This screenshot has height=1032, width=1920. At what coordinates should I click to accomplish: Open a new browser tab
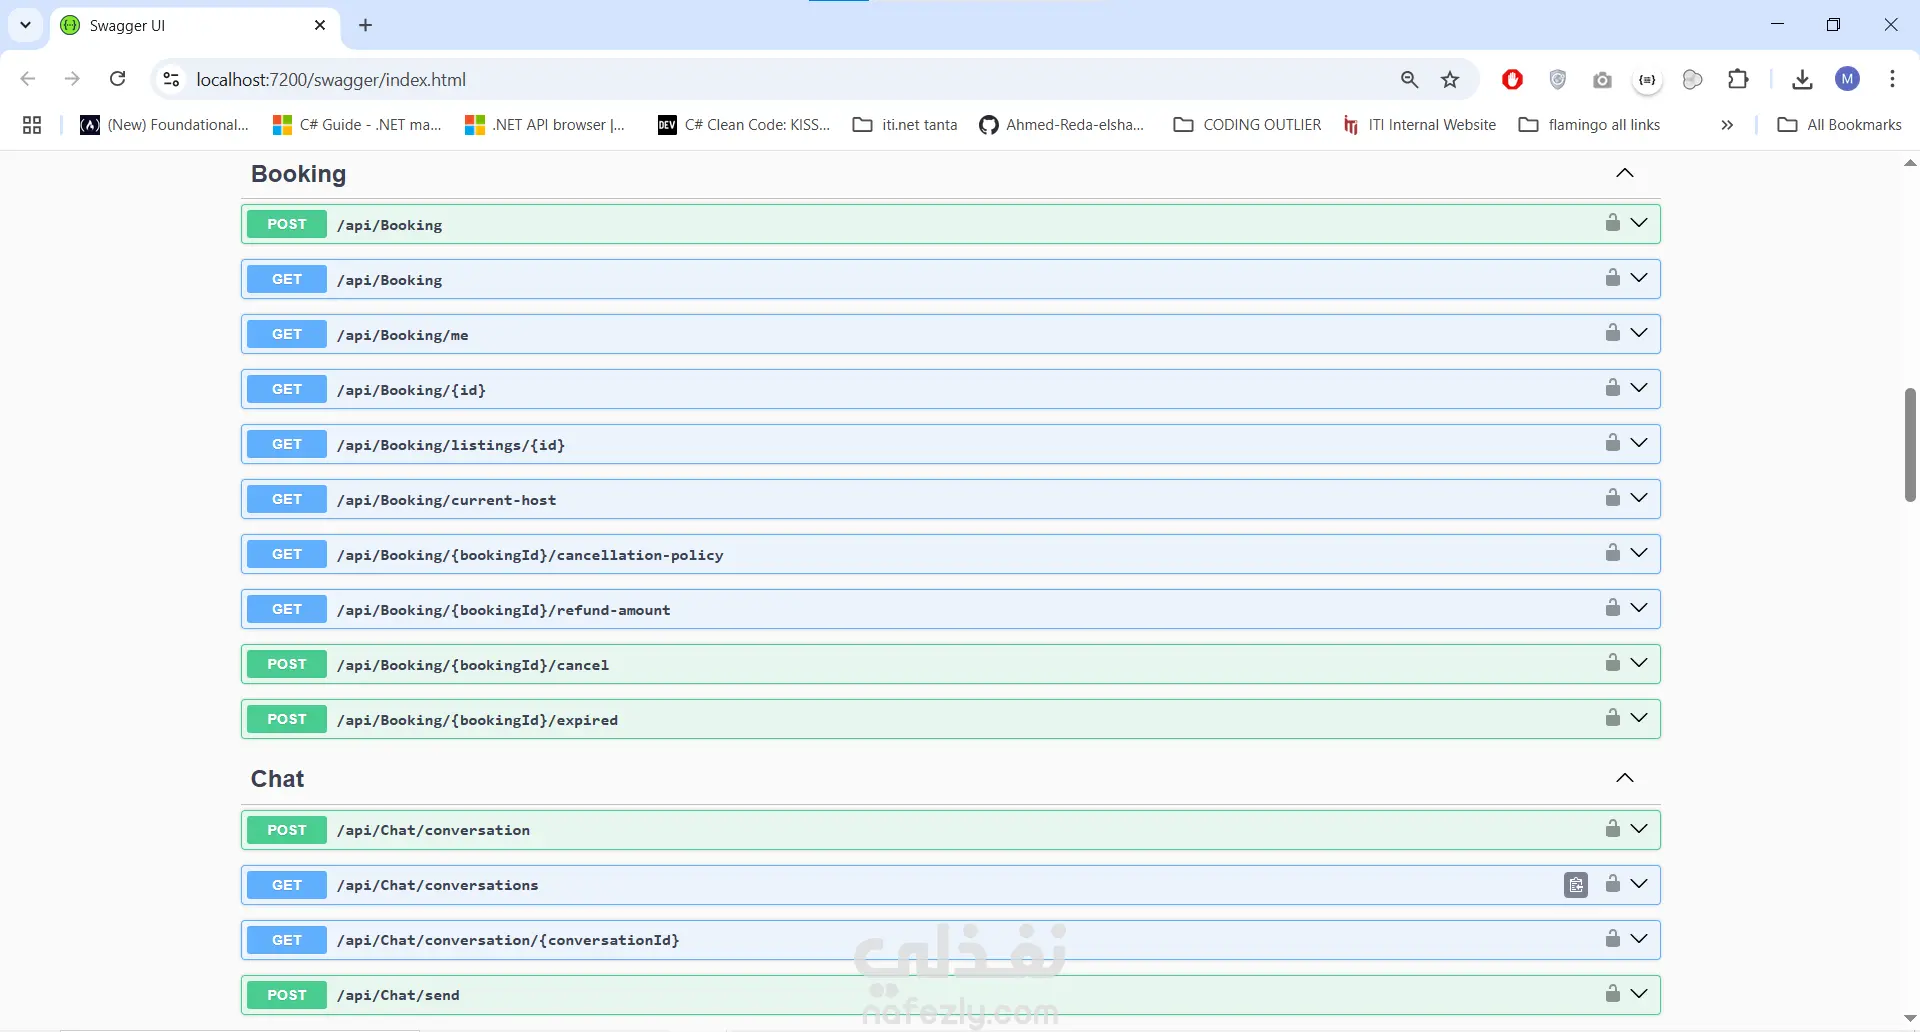click(x=366, y=26)
